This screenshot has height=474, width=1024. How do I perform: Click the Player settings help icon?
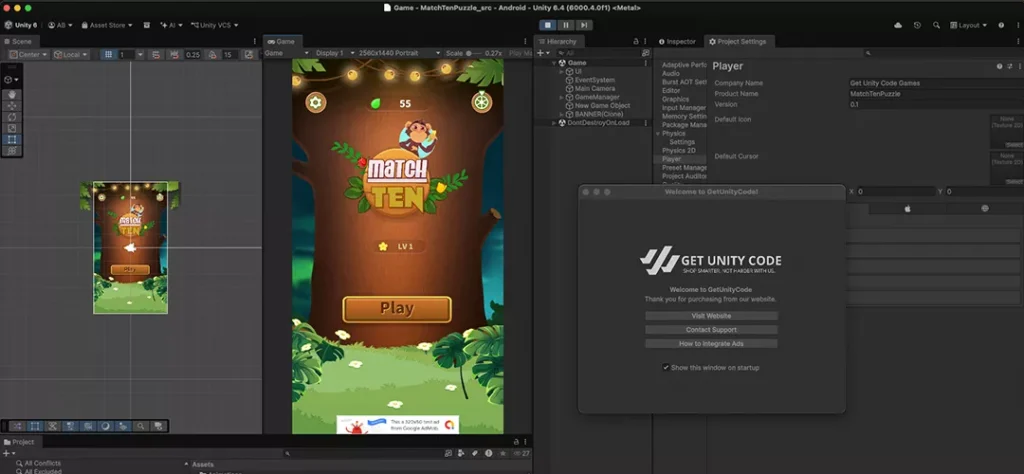coord(999,66)
